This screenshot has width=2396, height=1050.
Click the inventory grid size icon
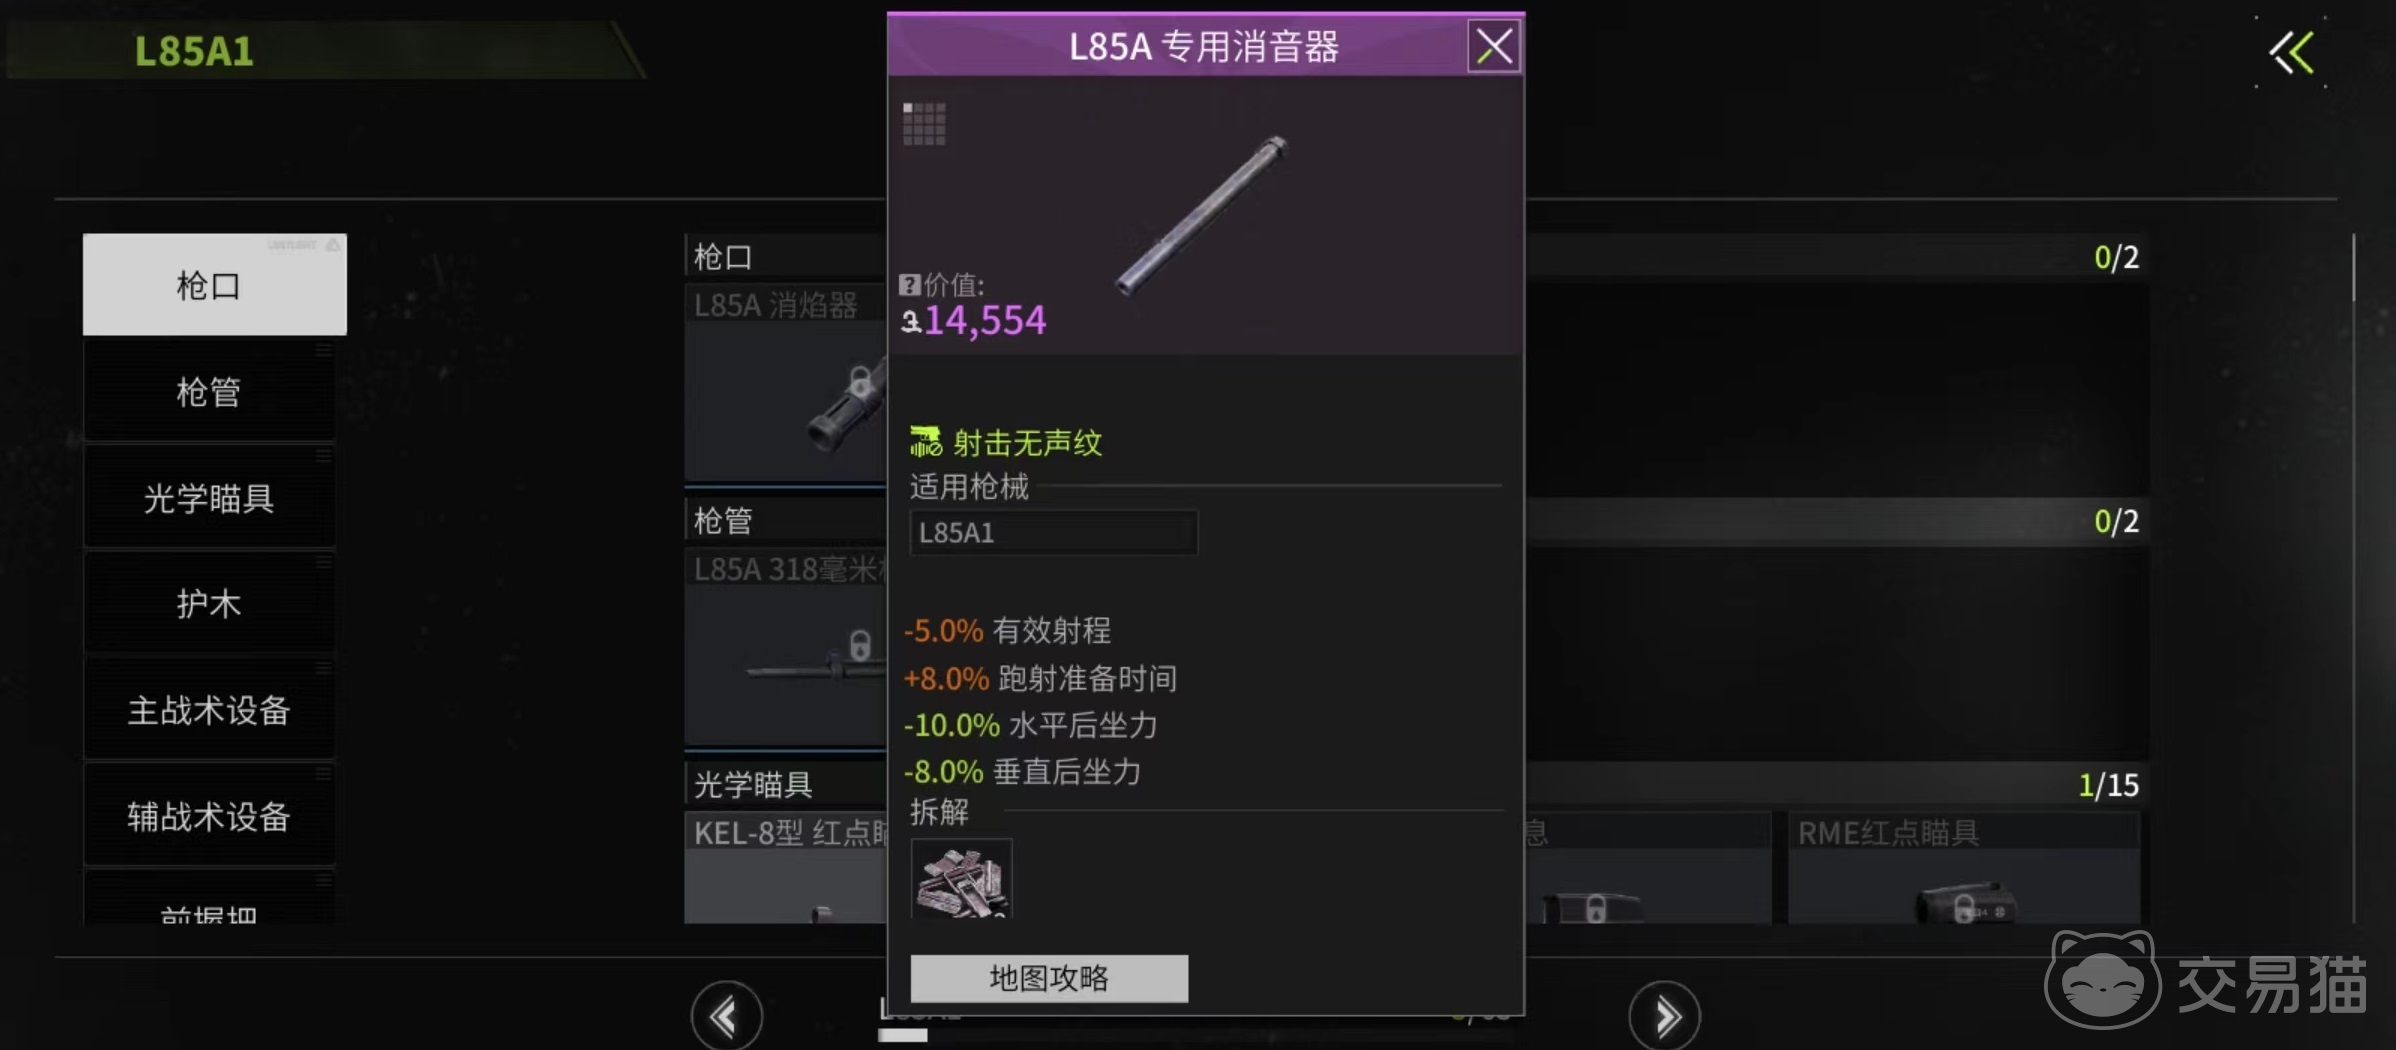point(924,124)
